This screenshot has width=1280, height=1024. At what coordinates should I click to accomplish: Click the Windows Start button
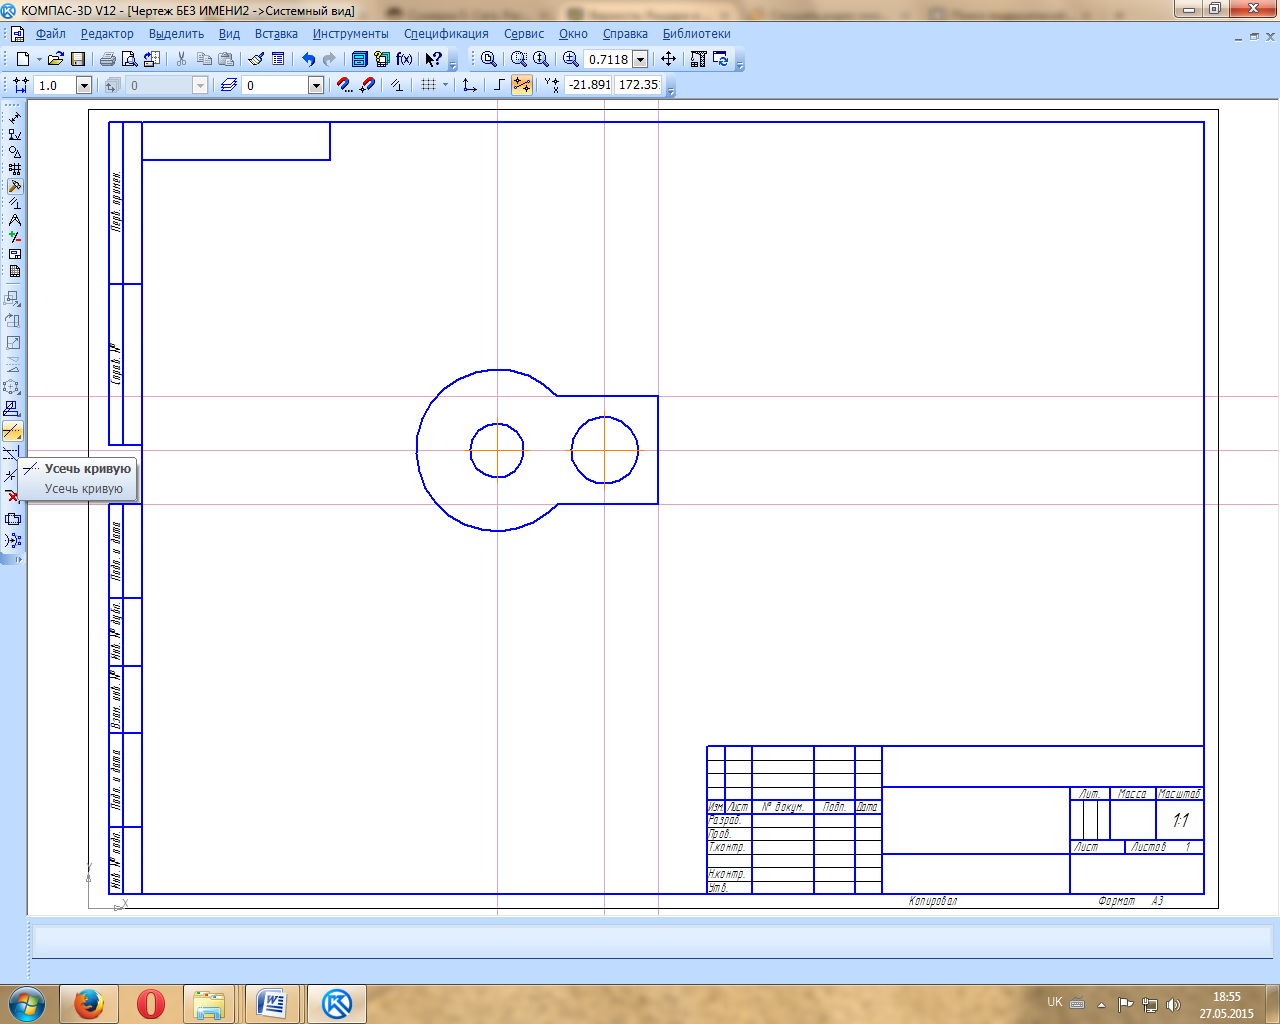pyautogui.click(x=26, y=1003)
